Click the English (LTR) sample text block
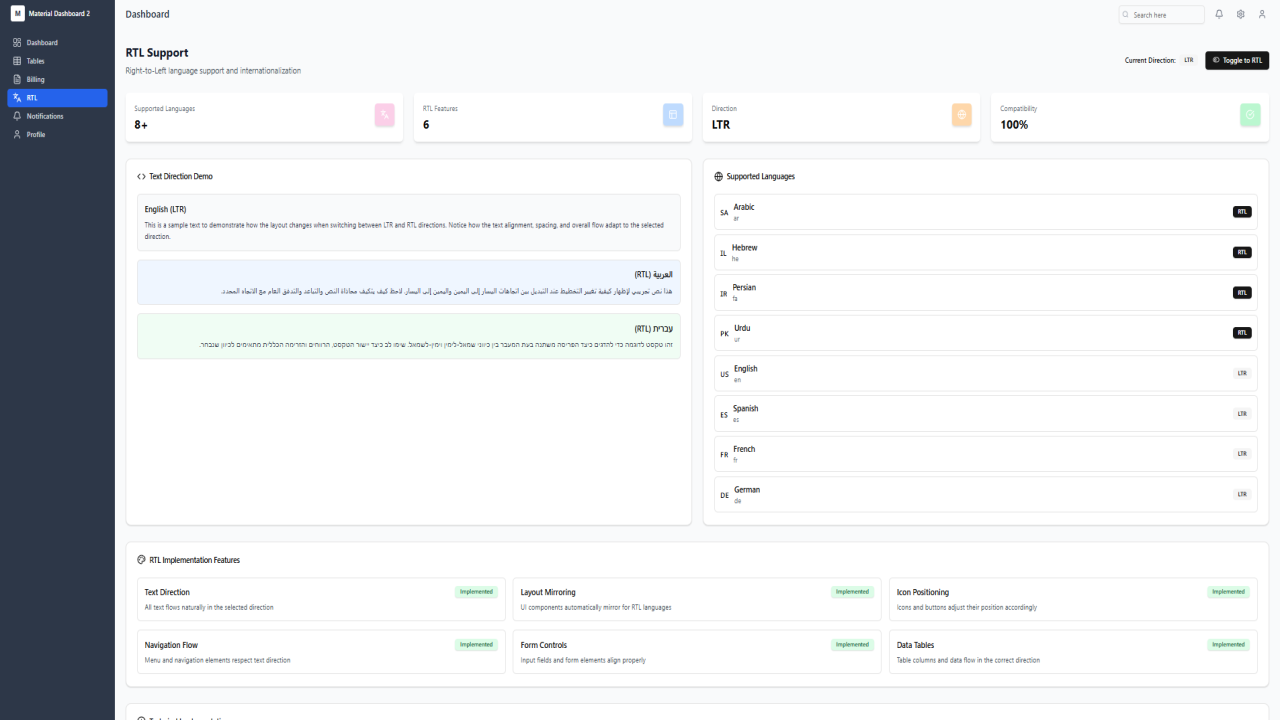 [x=409, y=222]
